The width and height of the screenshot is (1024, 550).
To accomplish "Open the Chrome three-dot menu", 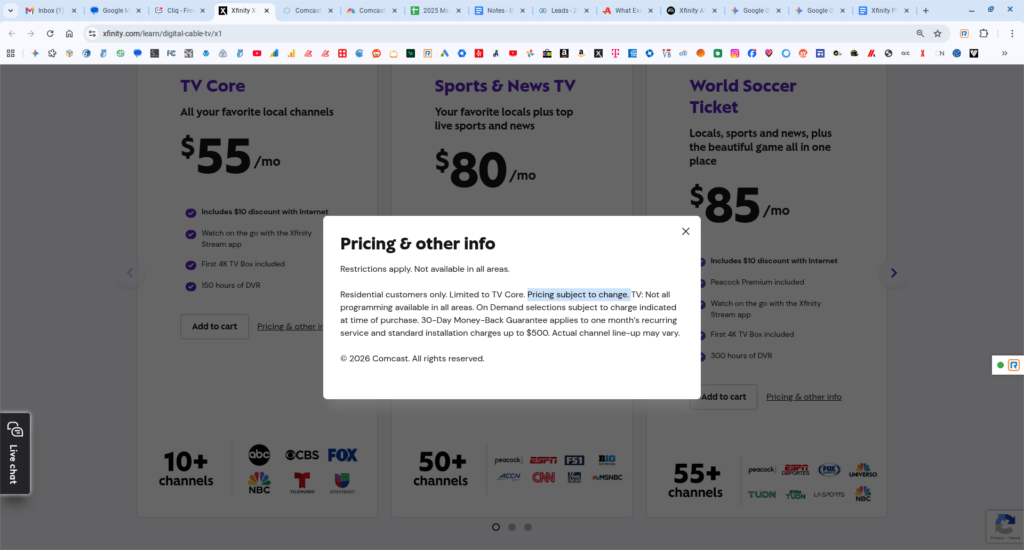I will click(1005, 33).
